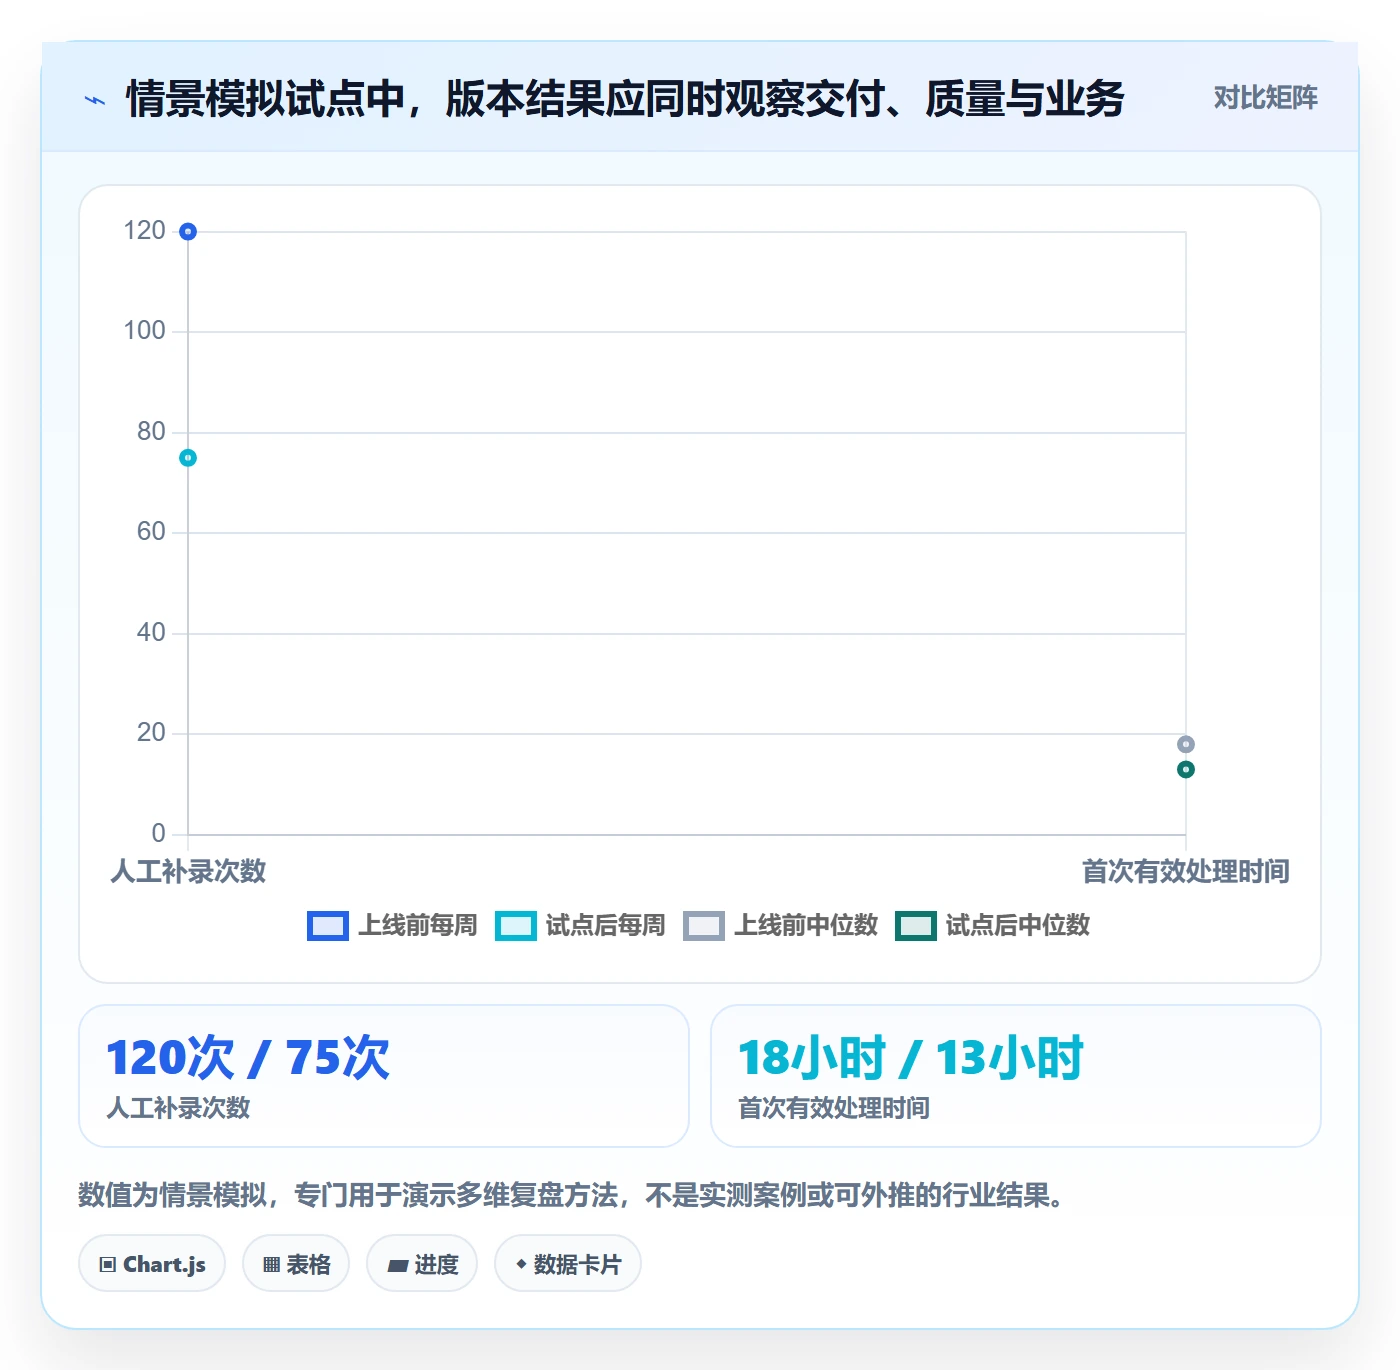The width and height of the screenshot is (1400, 1370).
Task: Click the y-axis label 60
Action: tap(151, 532)
